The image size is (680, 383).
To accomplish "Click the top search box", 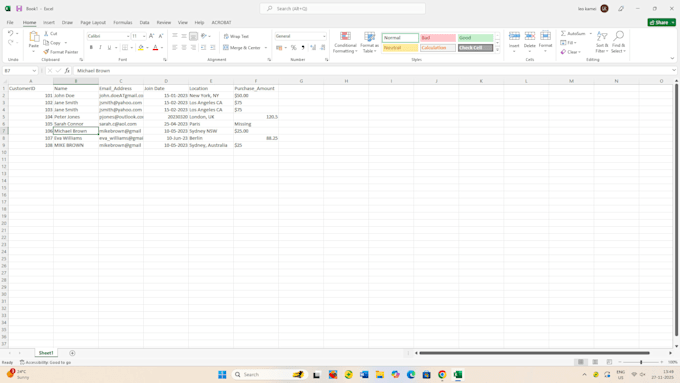I will (343, 9).
